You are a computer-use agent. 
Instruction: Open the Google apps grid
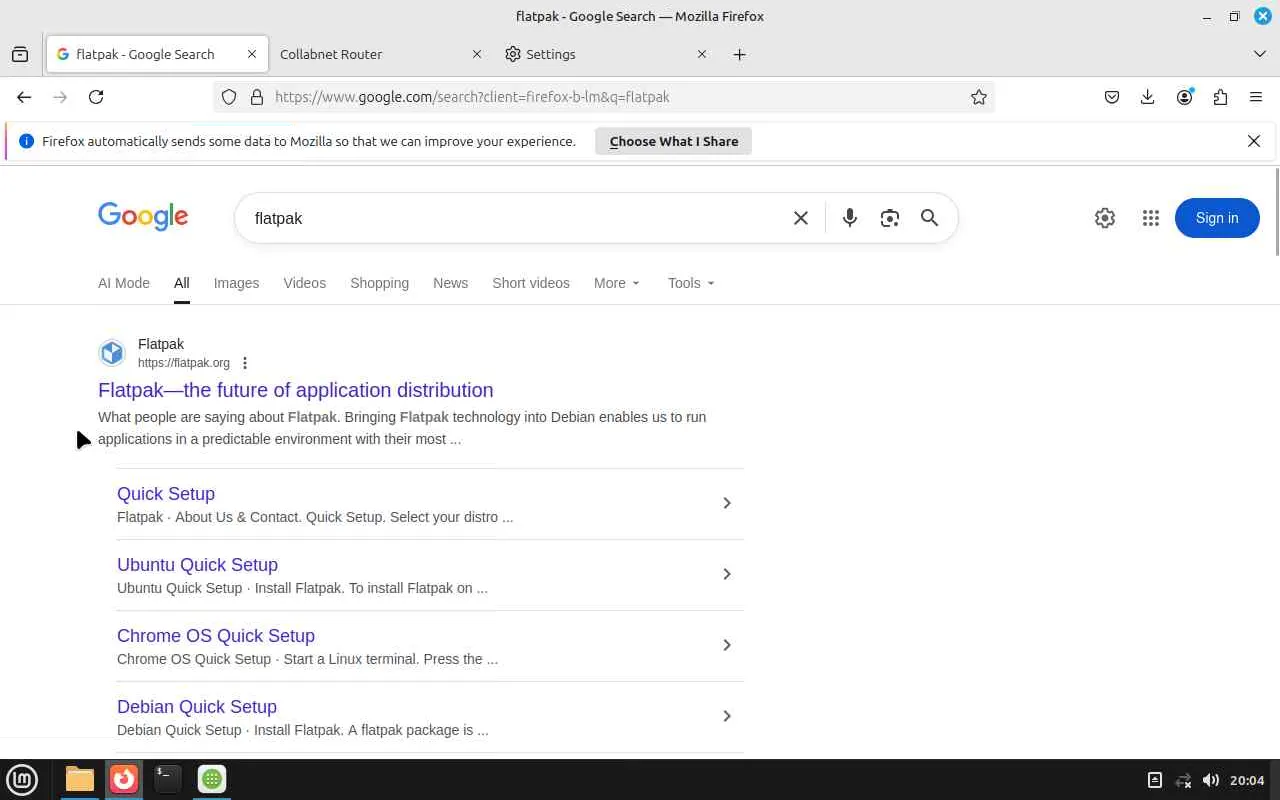tap(1150, 218)
